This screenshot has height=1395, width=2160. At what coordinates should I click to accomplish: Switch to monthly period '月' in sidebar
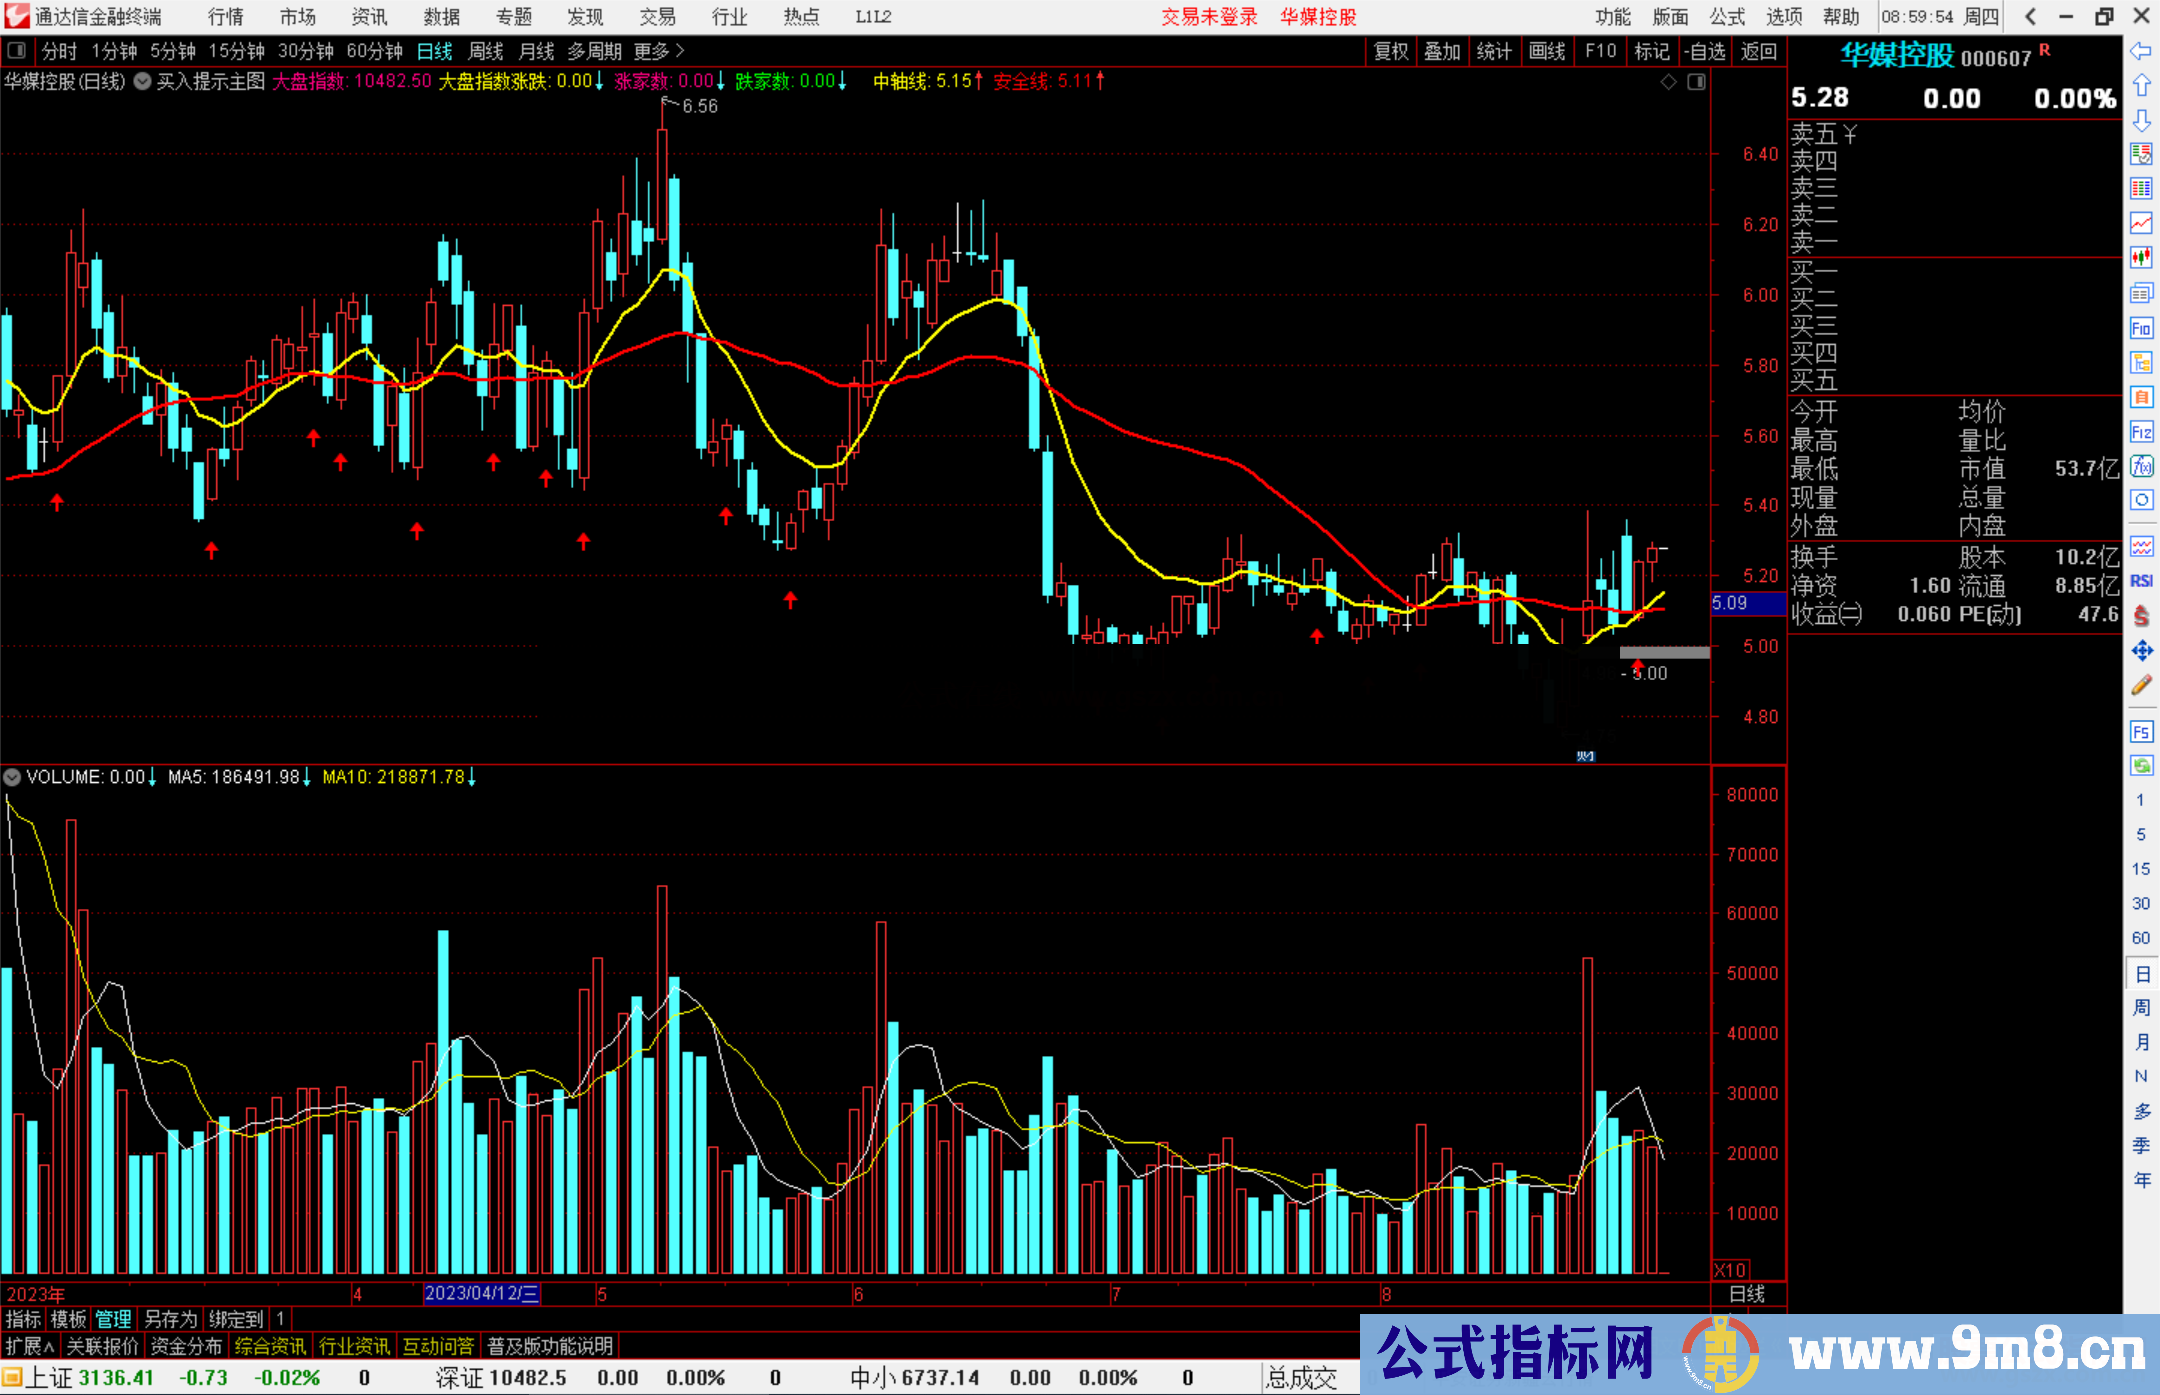pyautogui.click(x=2141, y=1042)
